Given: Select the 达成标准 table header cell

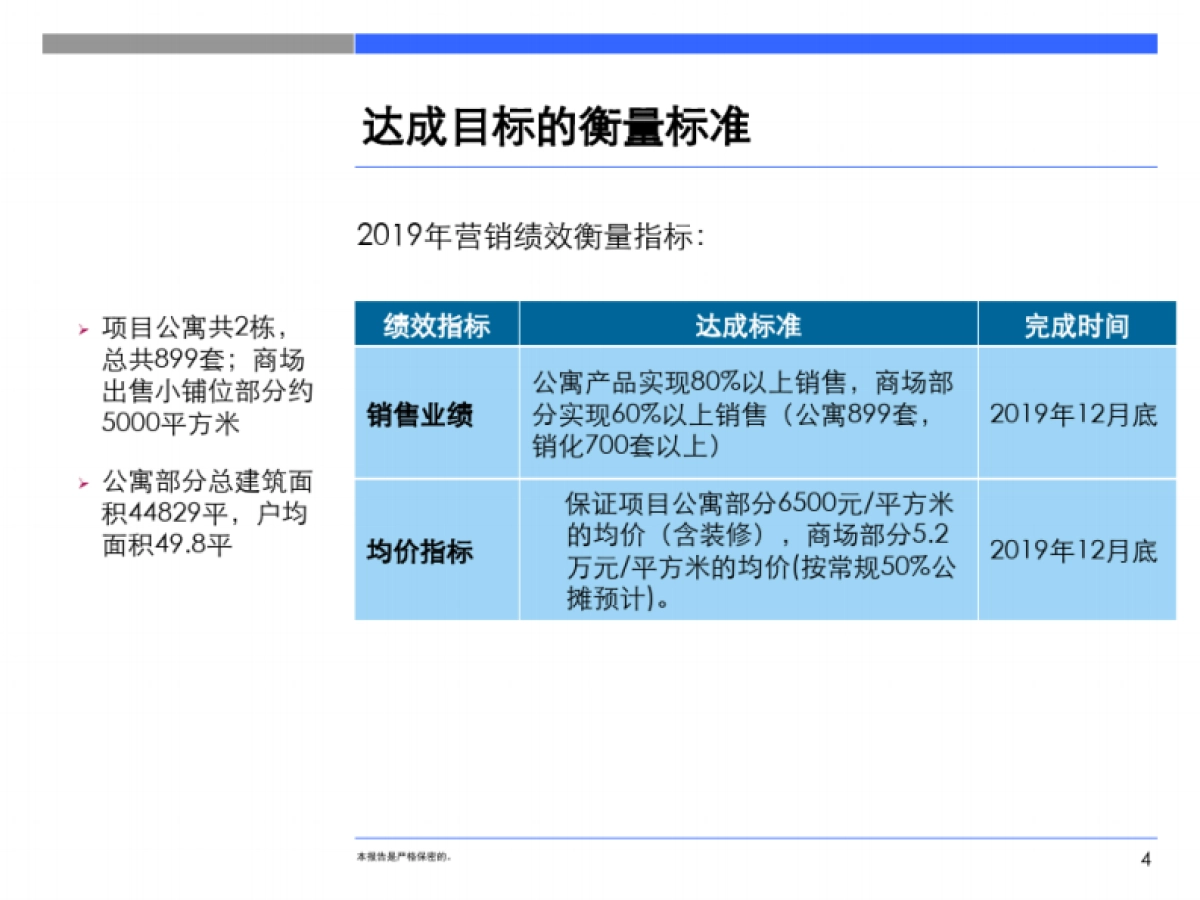Looking at the screenshot, I should pyautogui.click(x=750, y=323).
